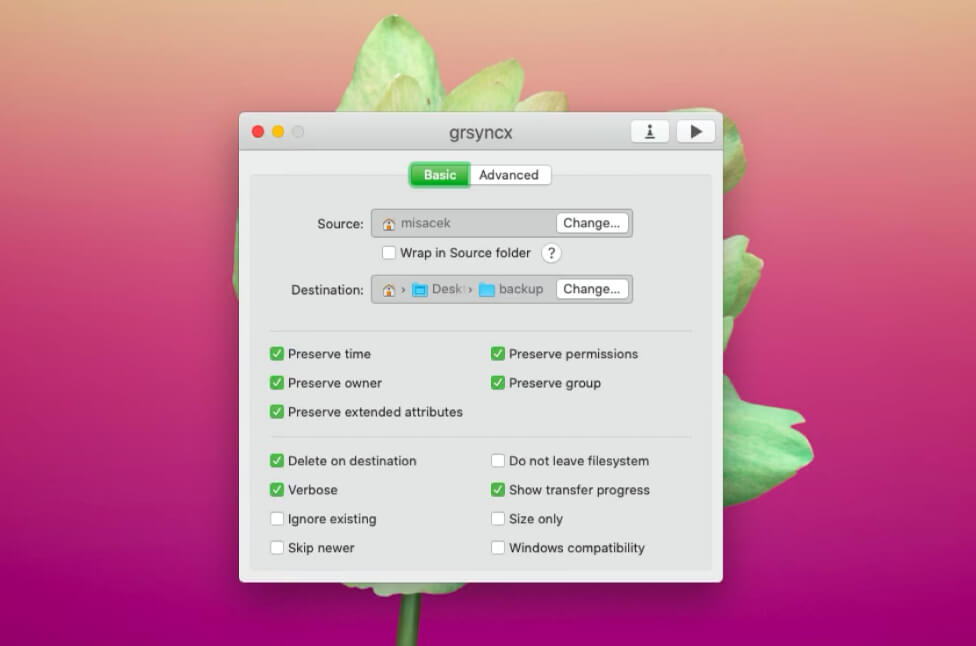Viewport: 976px width, 646px height.
Task: Check the Size only option
Action: (497, 519)
